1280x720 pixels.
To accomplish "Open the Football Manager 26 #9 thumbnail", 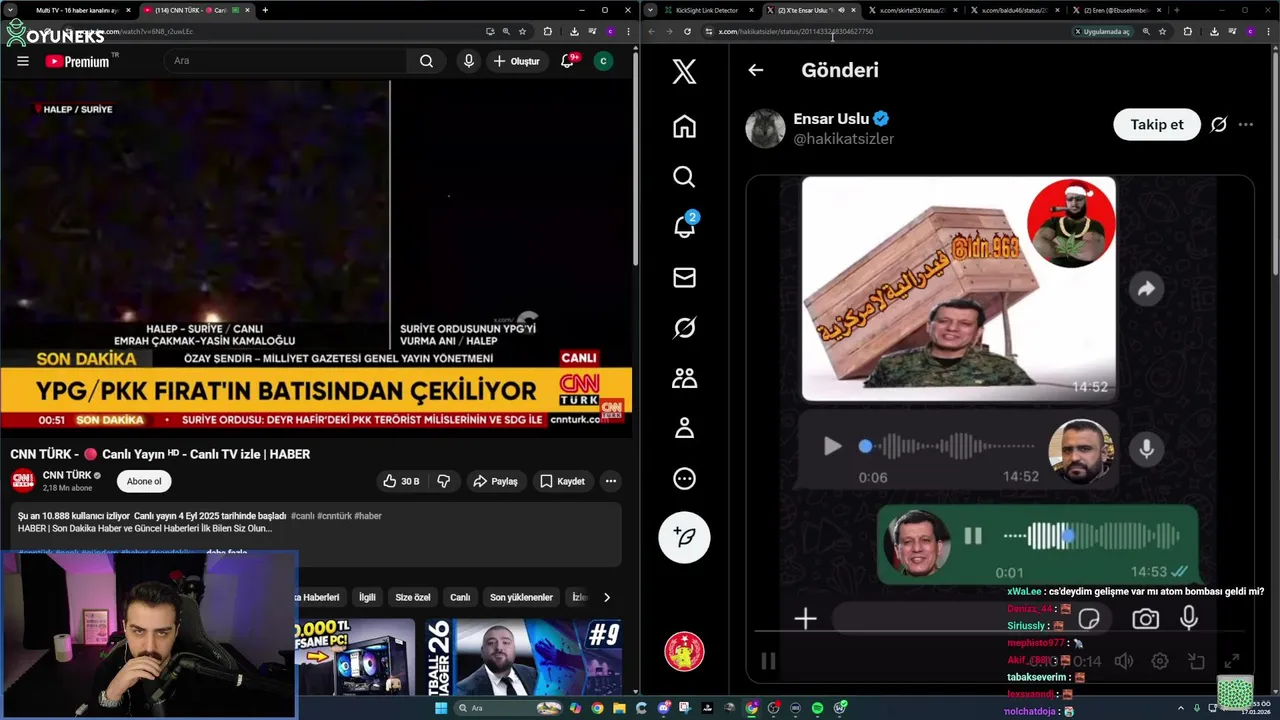I will pyautogui.click(x=524, y=657).
